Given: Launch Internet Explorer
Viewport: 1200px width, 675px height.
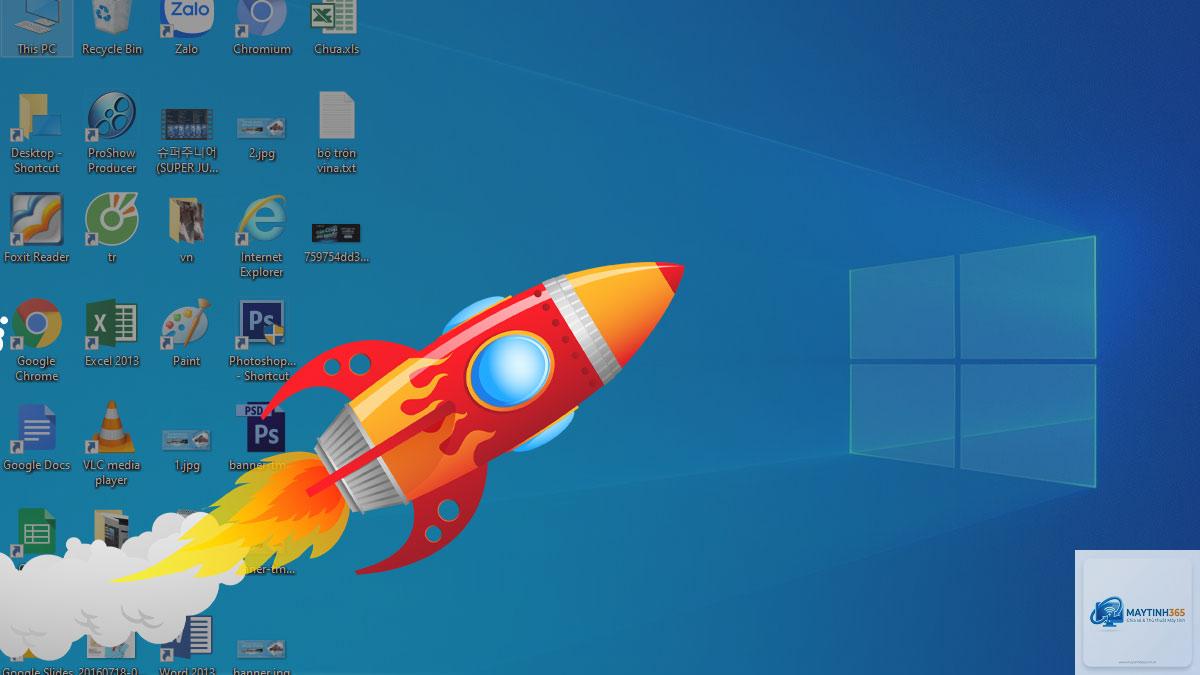Looking at the screenshot, I should coord(262,237).
